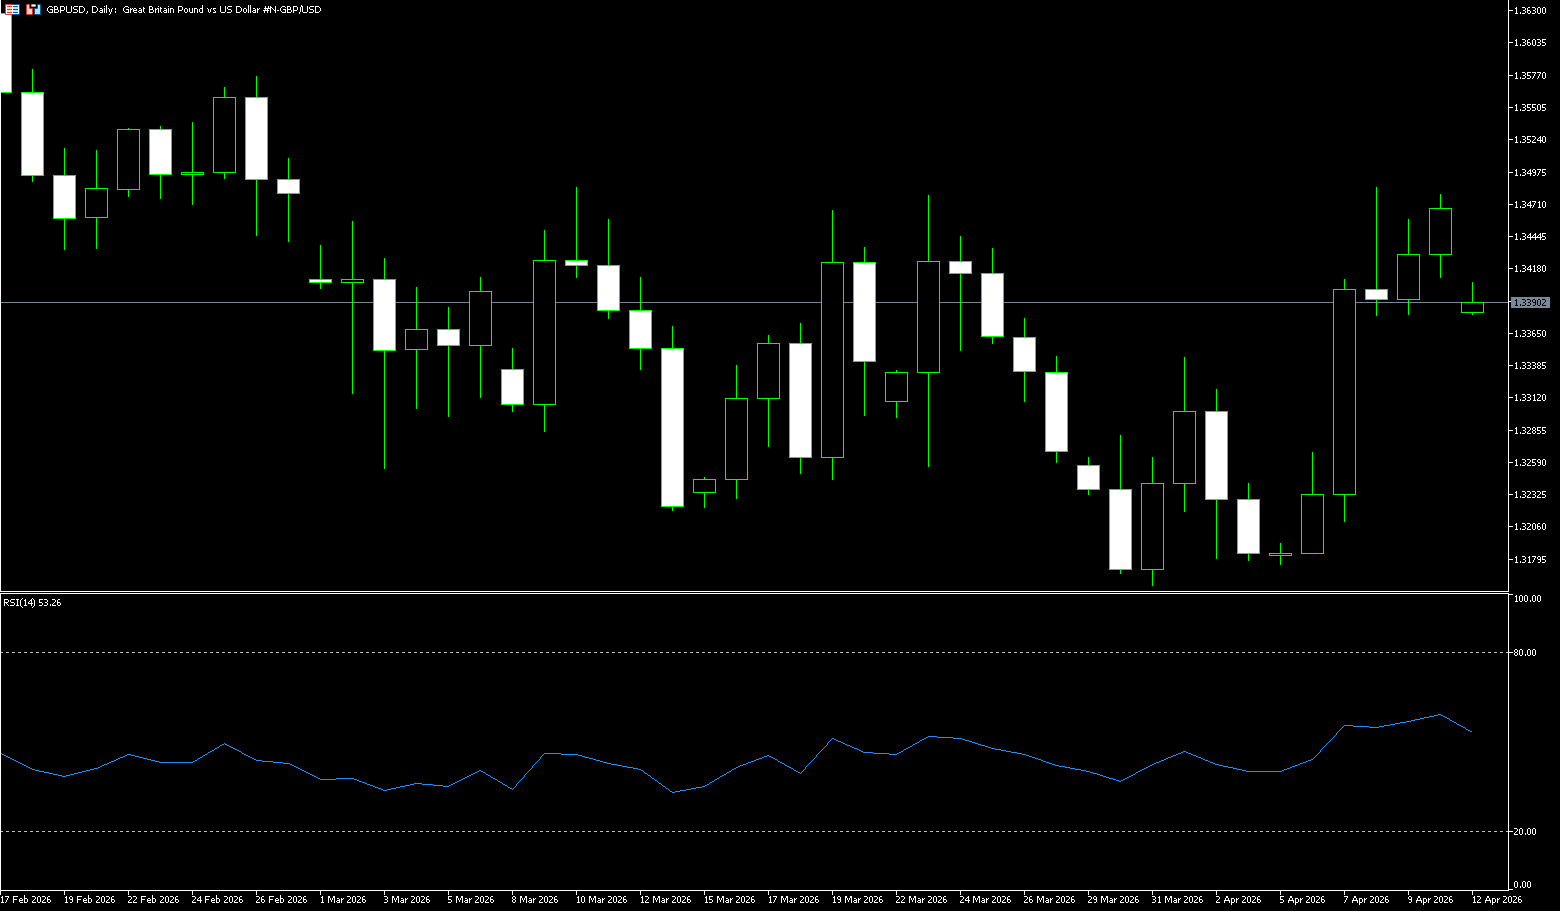The image size is (1560, 911).
Task: Click the RSI 20.00 level label
Action: pyautogui.click(x=1525, y=831)
